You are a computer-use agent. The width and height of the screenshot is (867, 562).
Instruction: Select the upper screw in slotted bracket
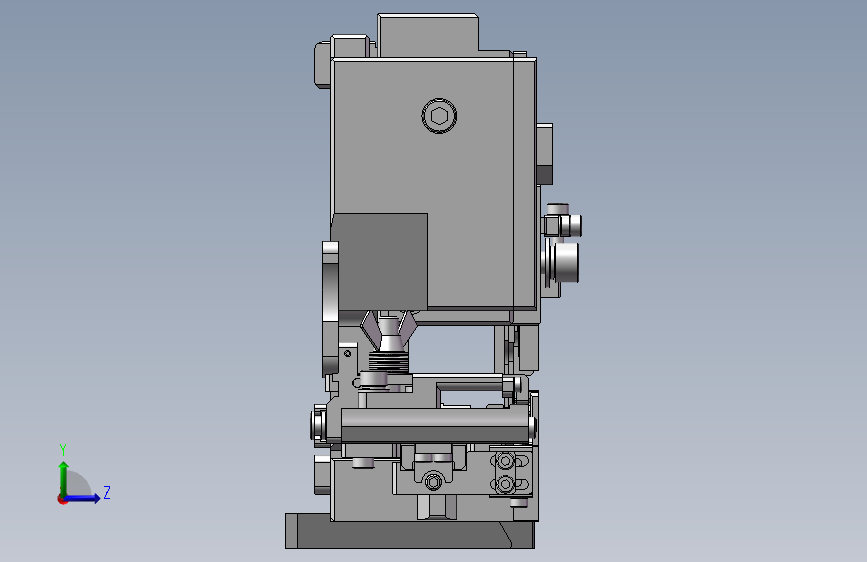click(x=505, y=460)
